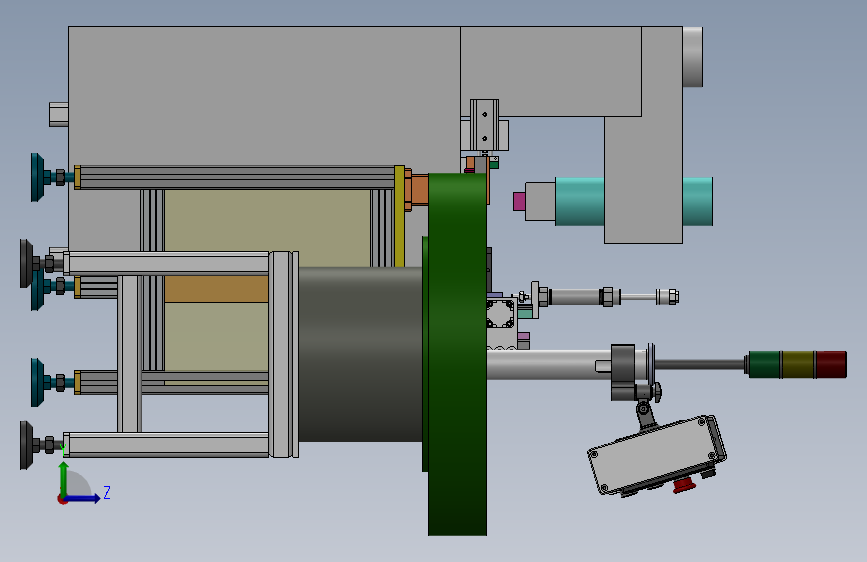Select the thin signal tower pole
The height and width of the screenshot is (562, 867).
tap(700, 365)
